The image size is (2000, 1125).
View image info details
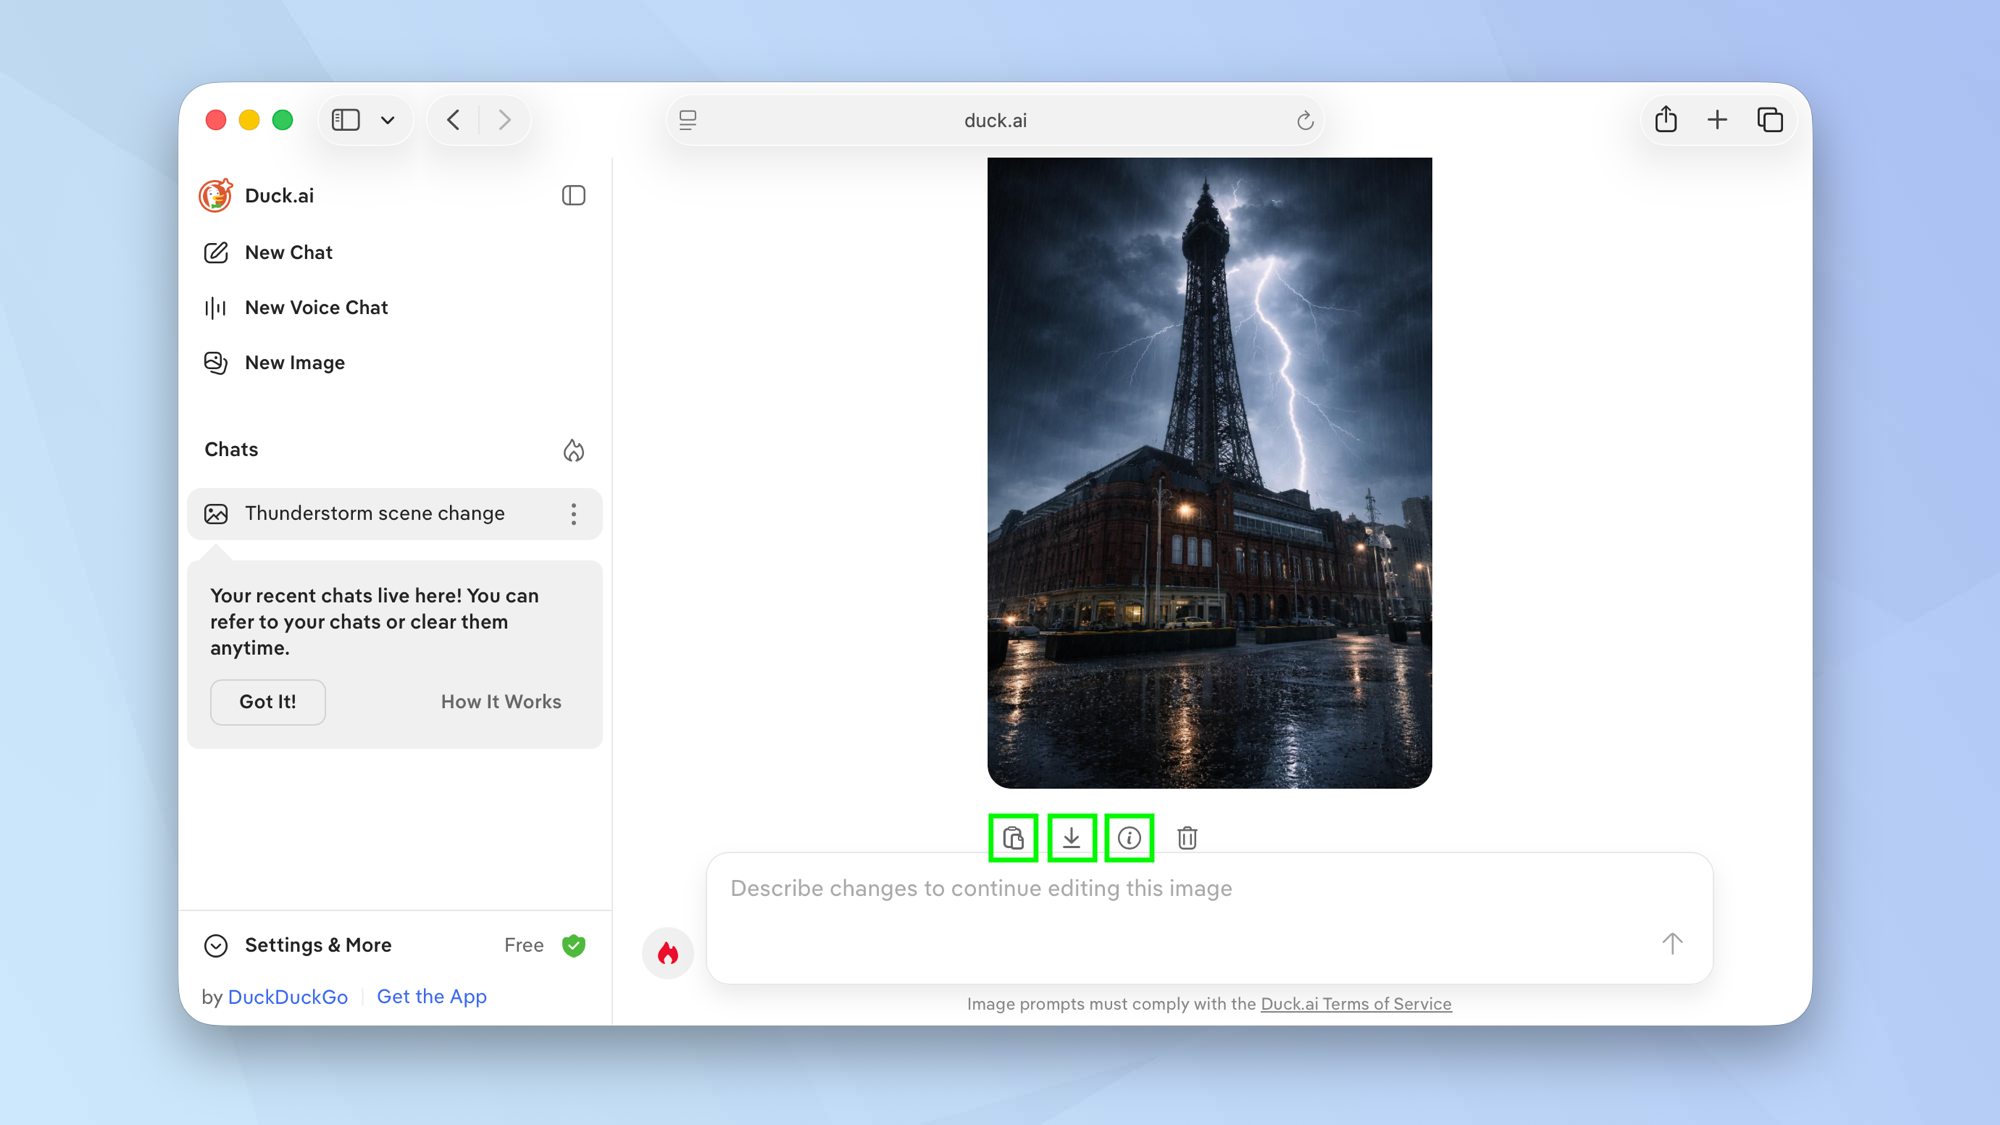(x=1129, y=838)
